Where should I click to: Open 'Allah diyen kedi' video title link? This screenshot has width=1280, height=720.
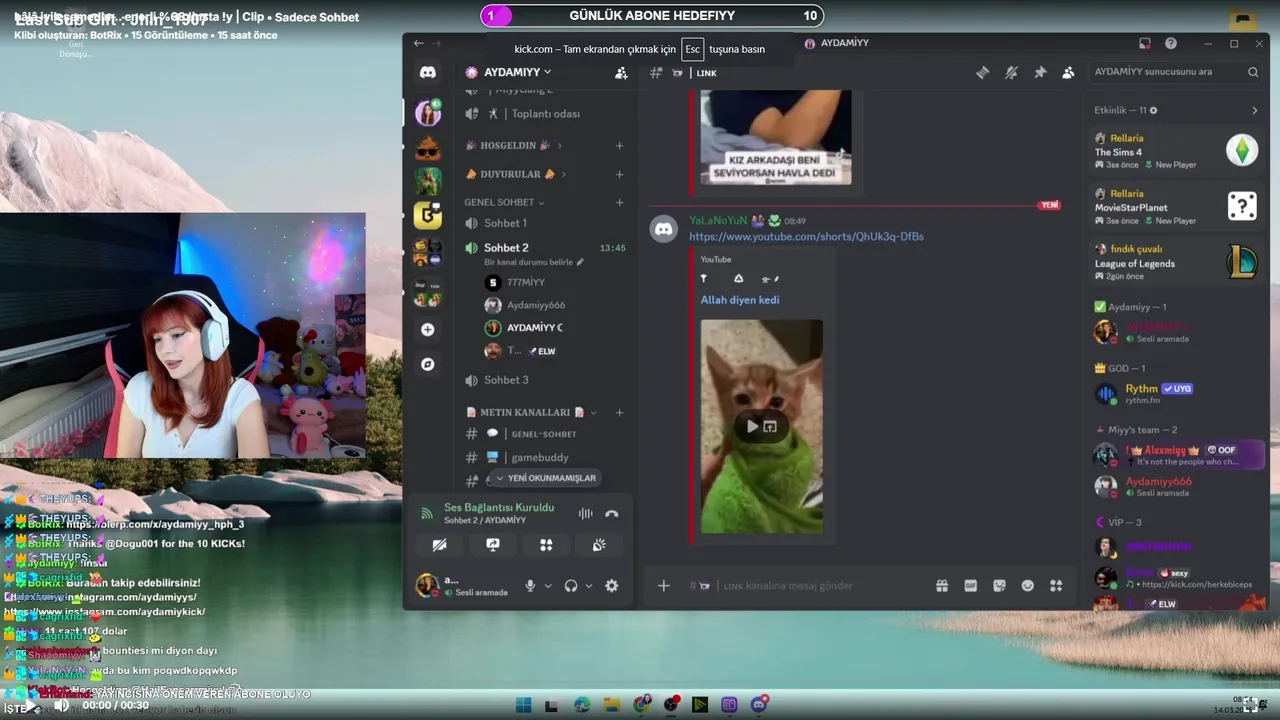pyautogui.click(x=740, y=300)
